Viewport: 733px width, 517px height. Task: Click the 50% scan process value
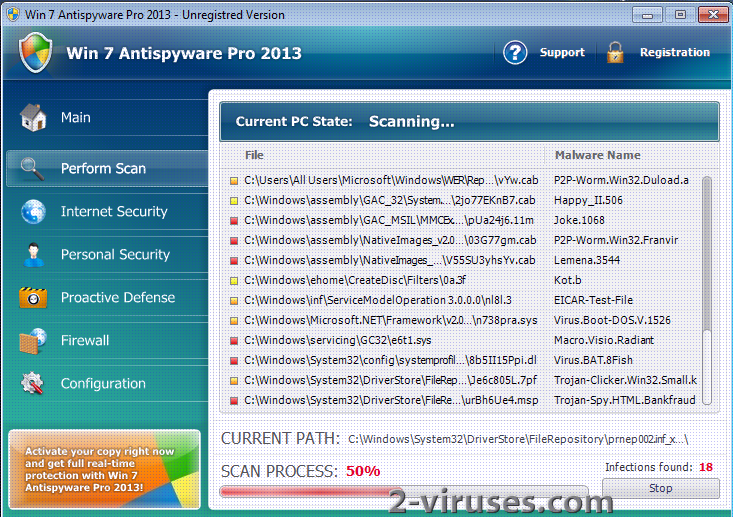click(363, 471)
